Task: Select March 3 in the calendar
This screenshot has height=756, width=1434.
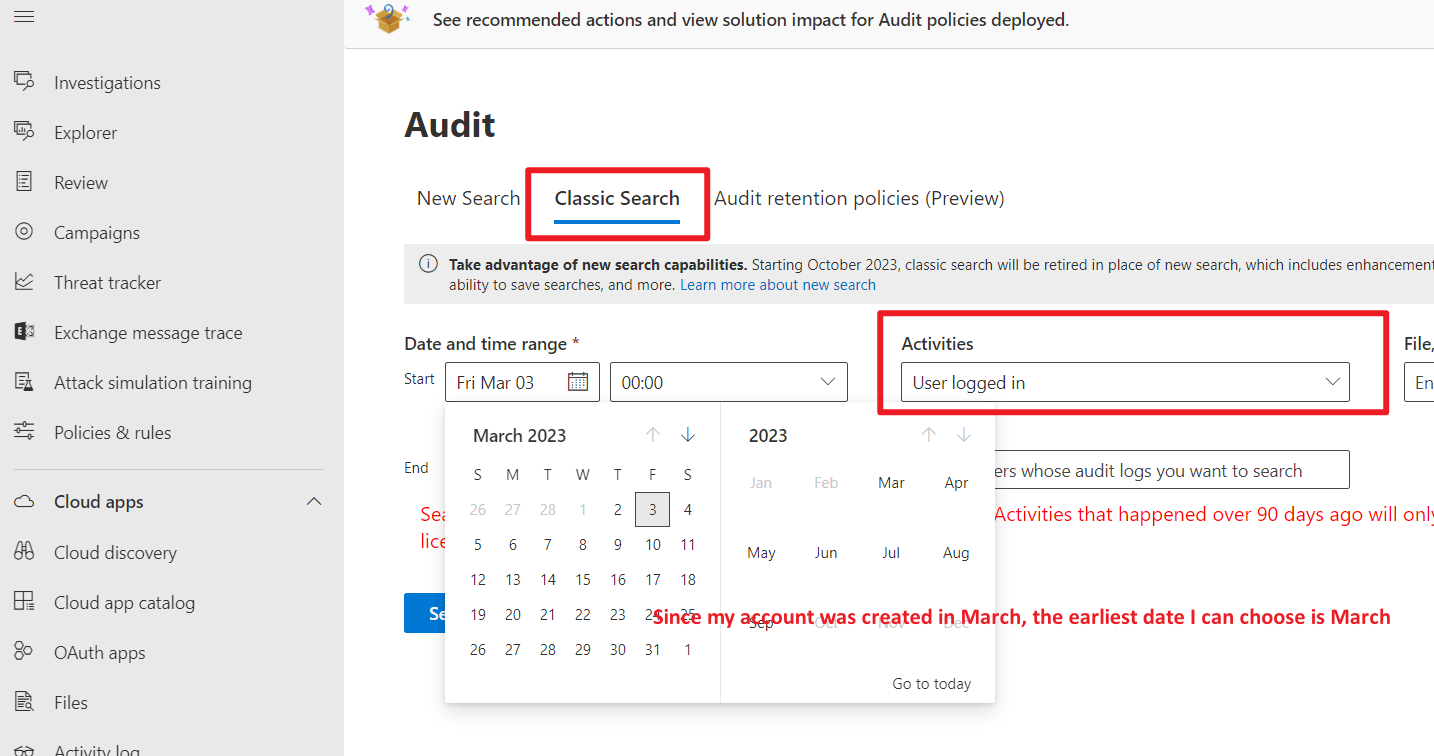Action: pyautogui.click(x=652, y=510)
